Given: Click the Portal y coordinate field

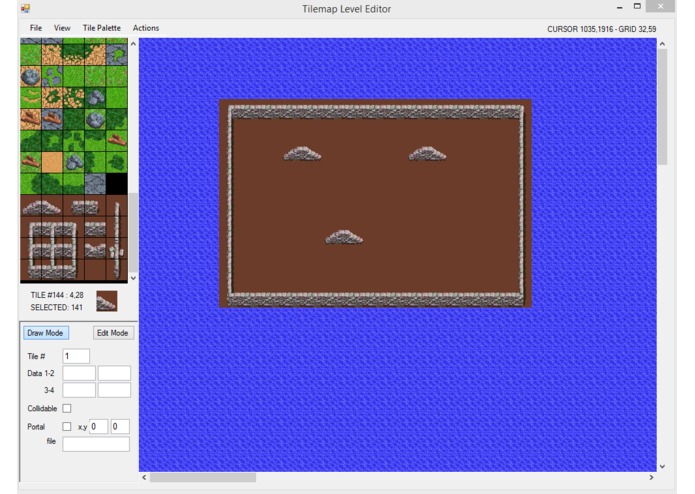Looking at the screenshot, I should pos(120,426).
